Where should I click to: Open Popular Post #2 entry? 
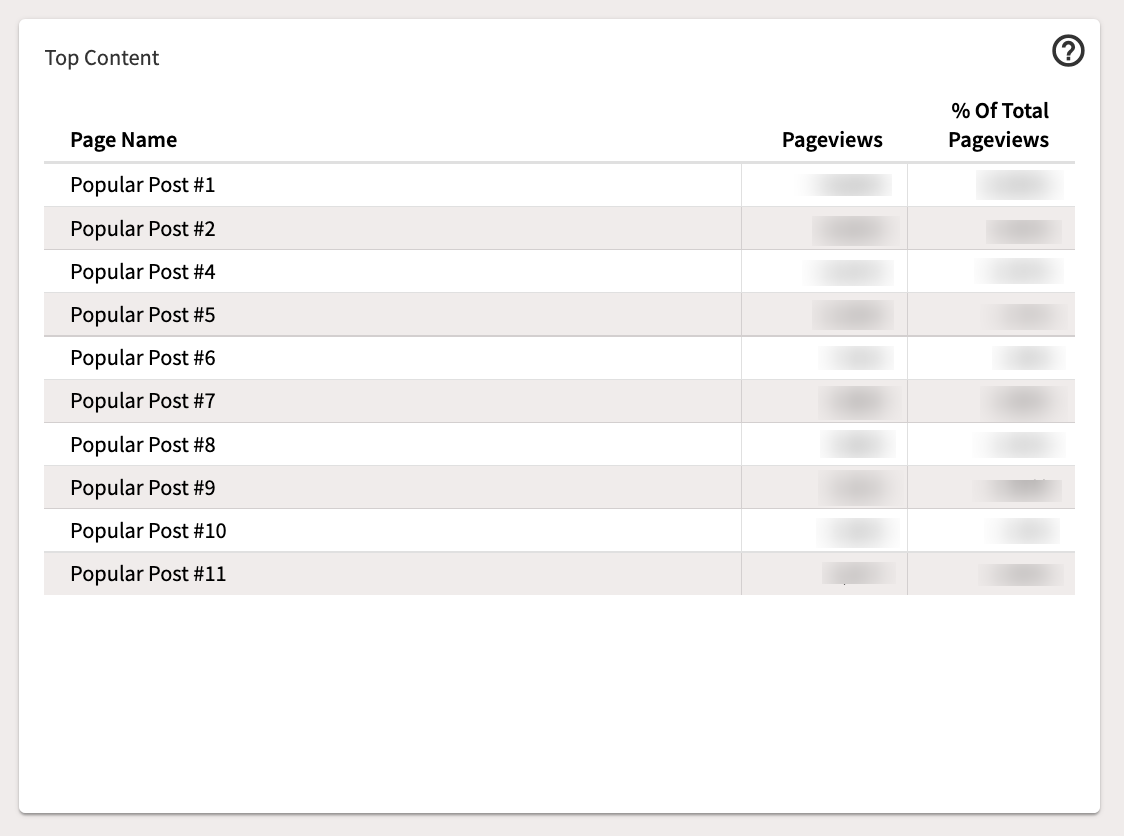tap(143, 229)
